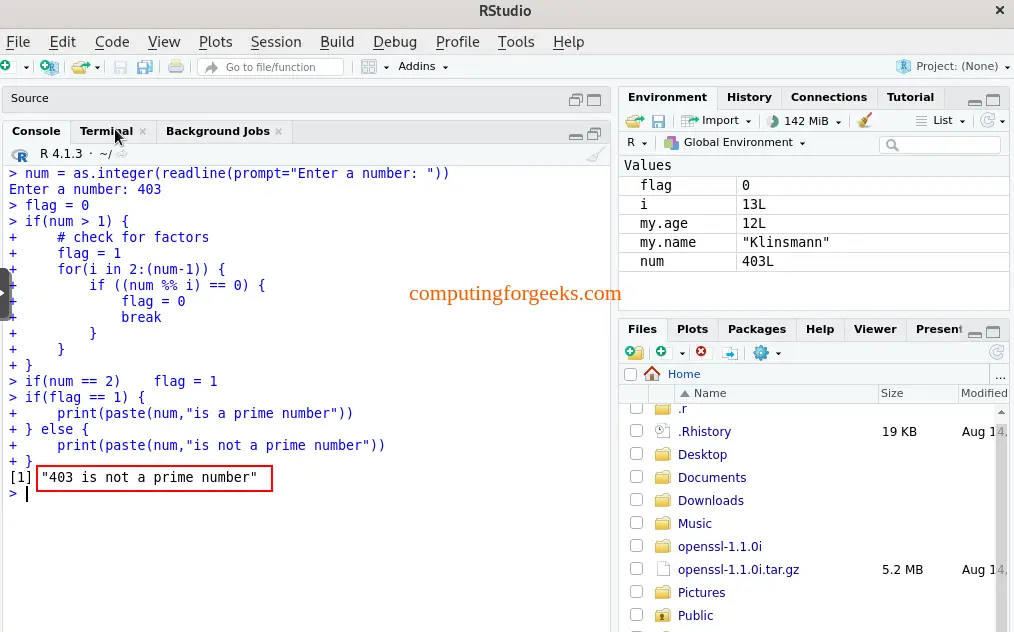
Task: Click the Create a project icon
Action: [49, 67]
